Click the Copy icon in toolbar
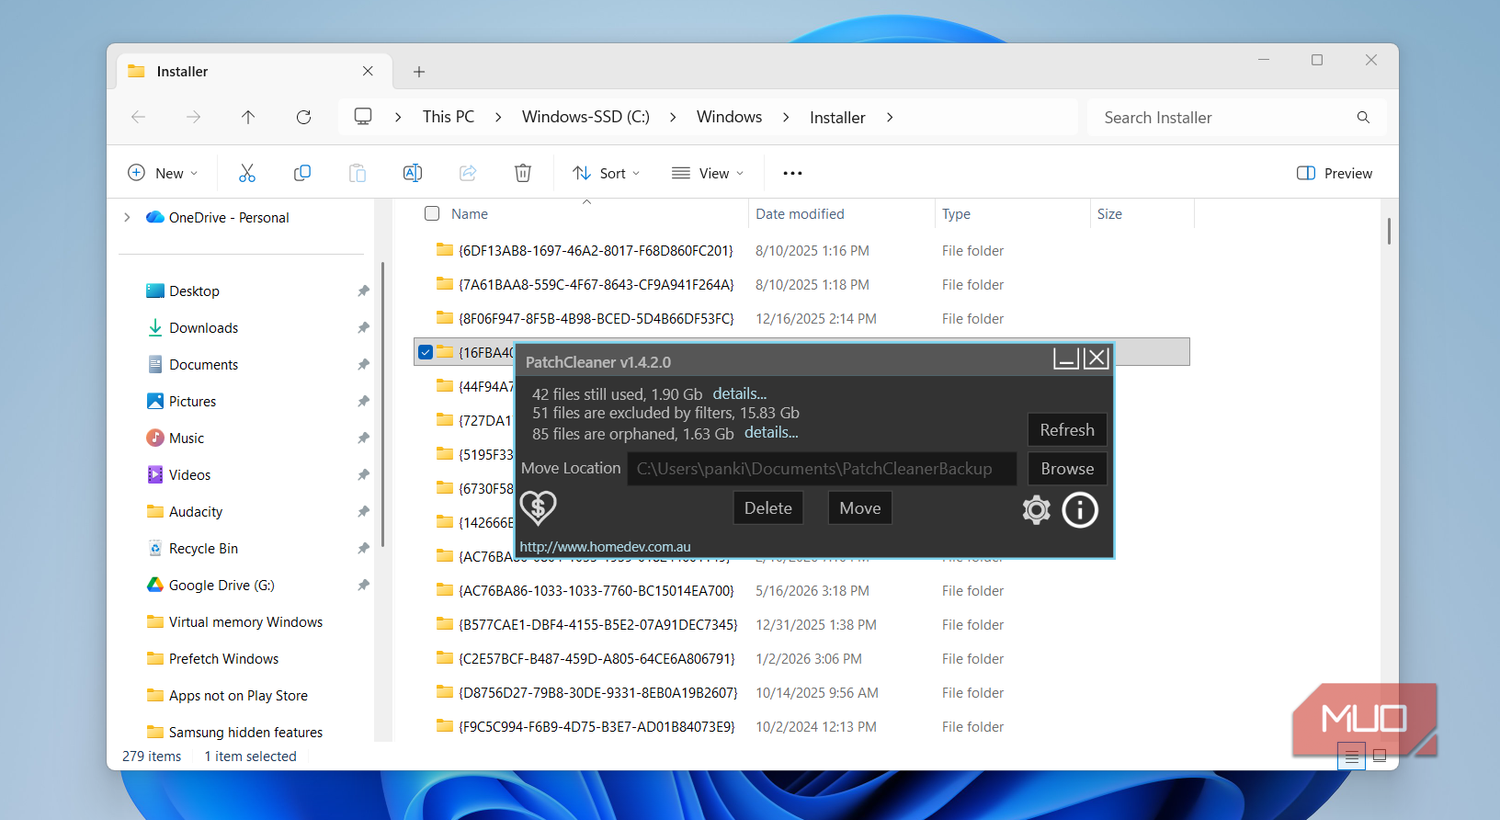This screenshot has height=820, width=1500. pos(302,173)
